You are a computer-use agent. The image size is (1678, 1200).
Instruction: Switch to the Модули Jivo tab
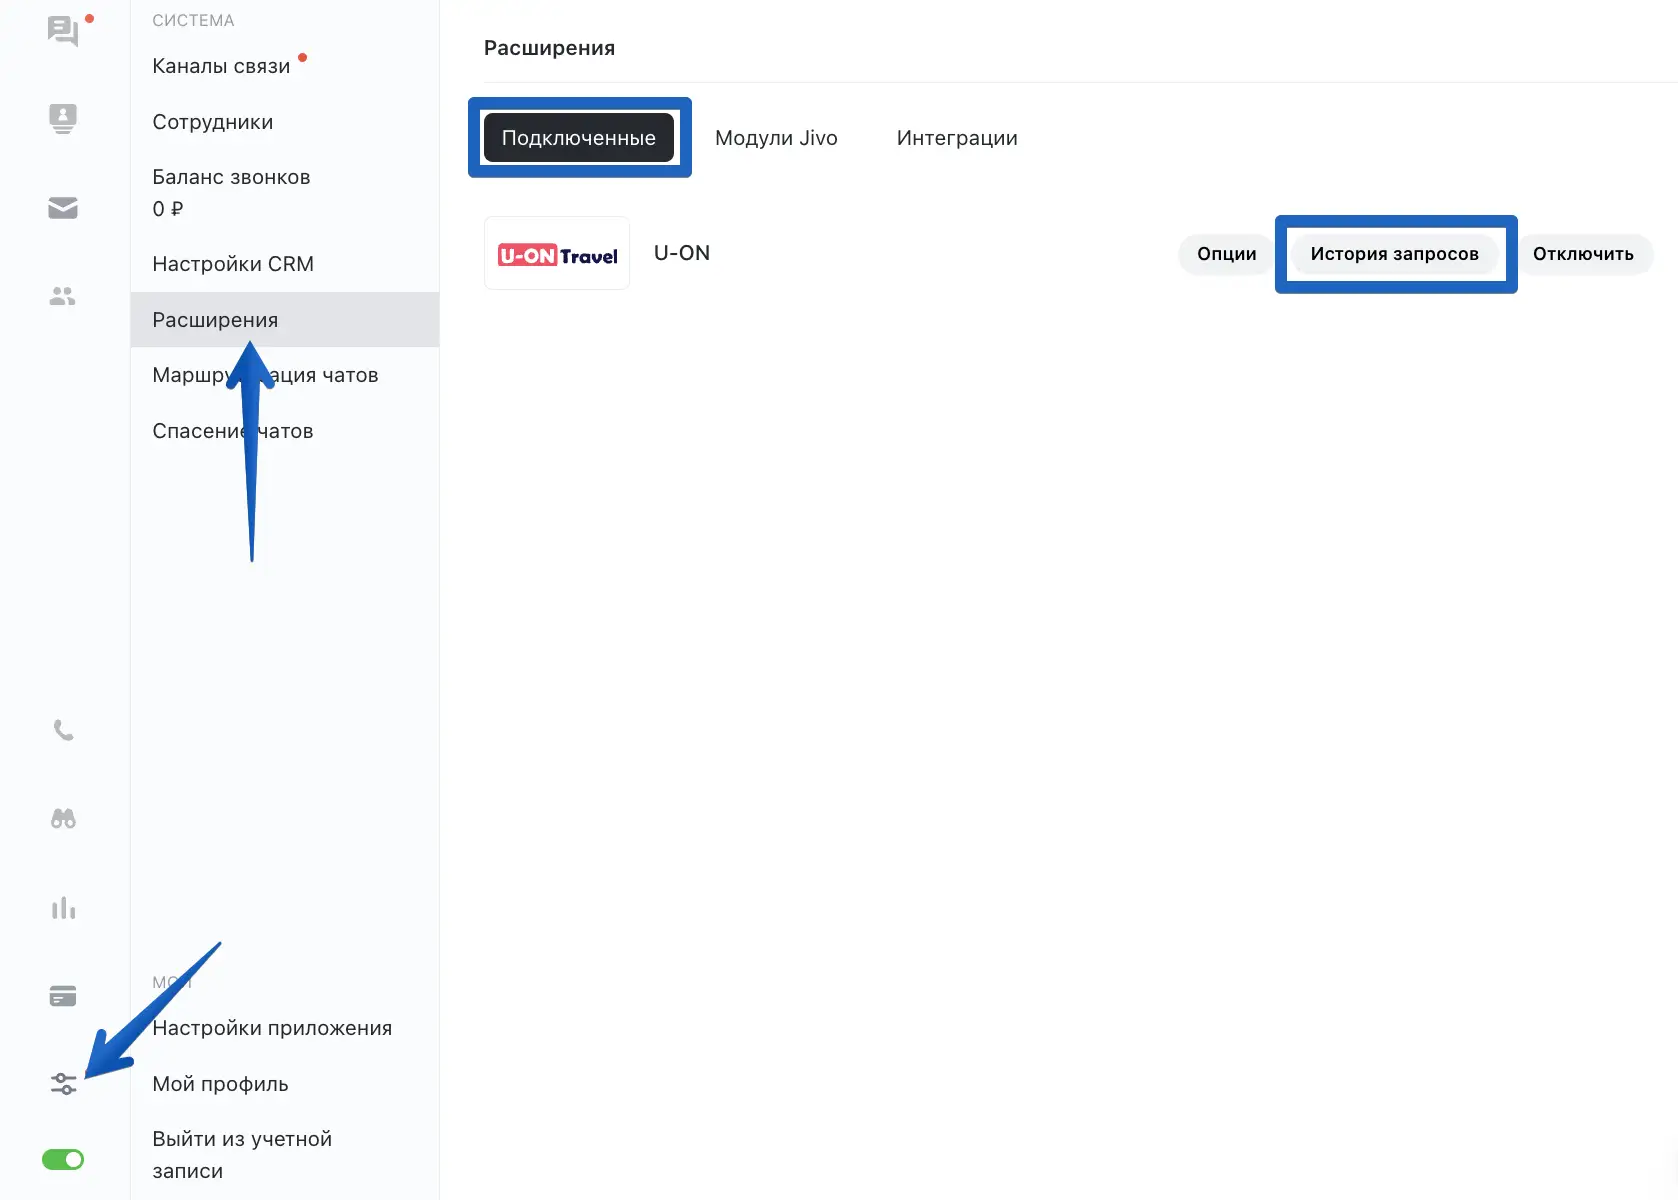[776, 138]
